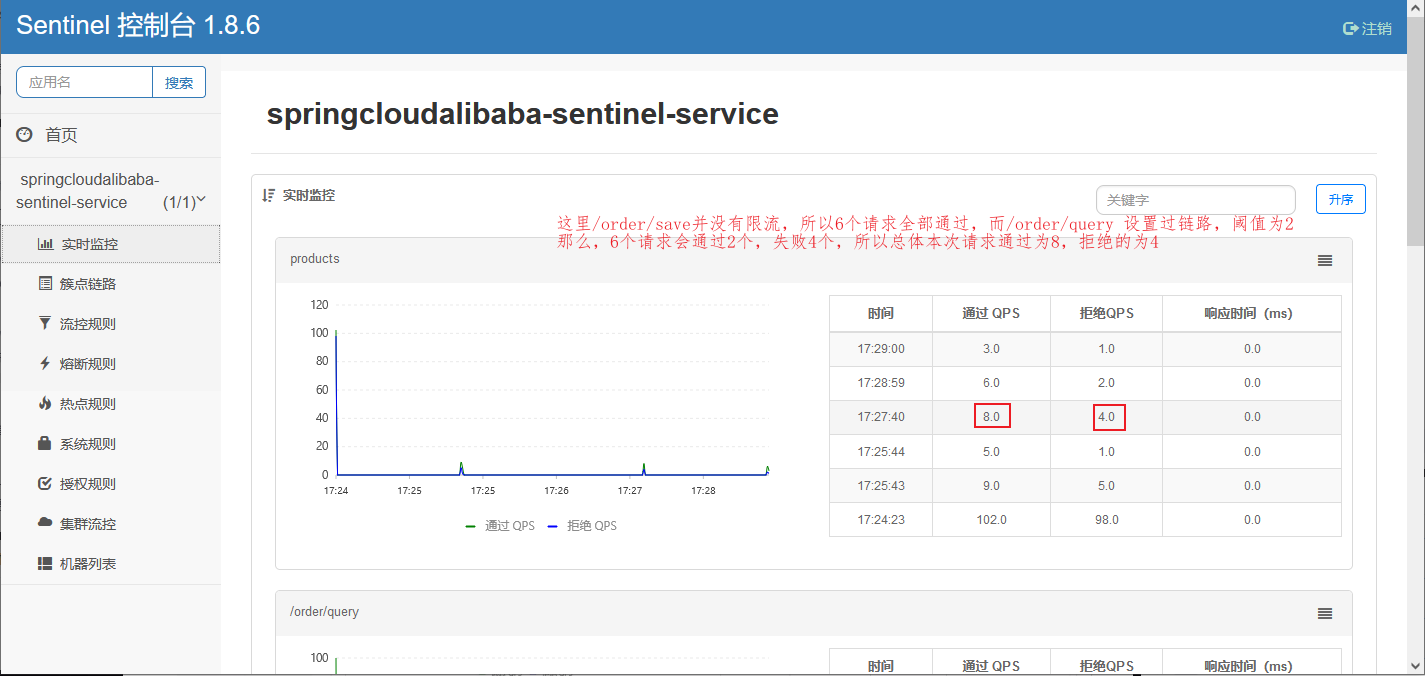The image size is (1425, 676).
Task: Open 流控规则 menu item
Action: pos(110,324)
